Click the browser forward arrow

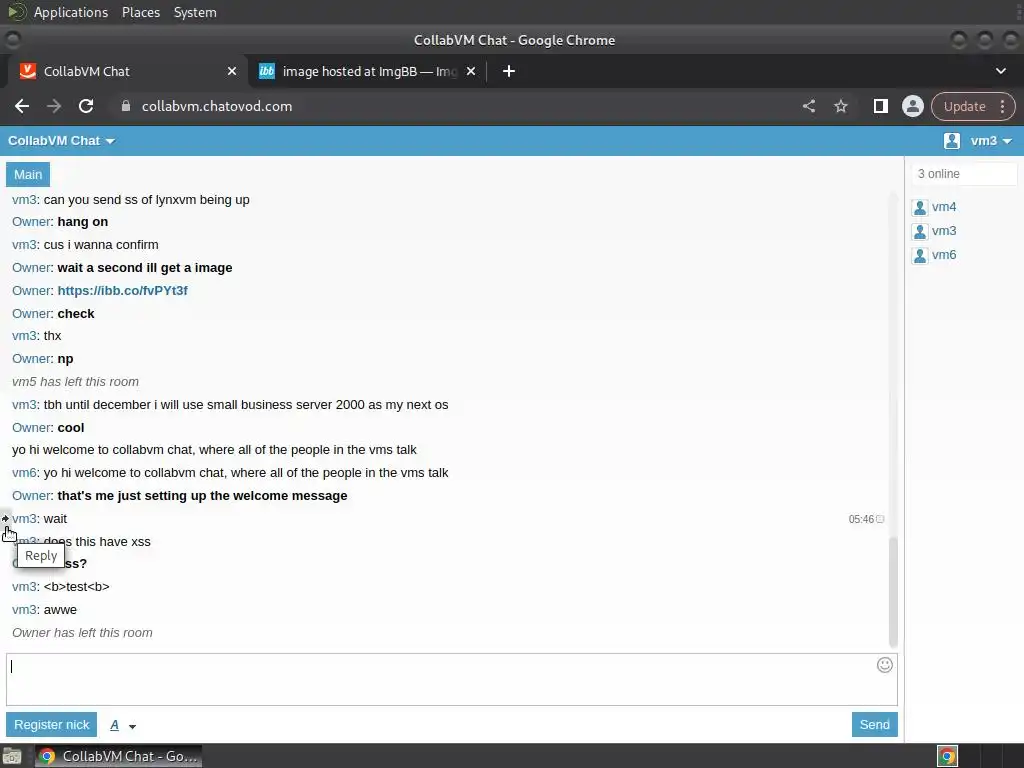pyautogui.click(x=54, y=106)
